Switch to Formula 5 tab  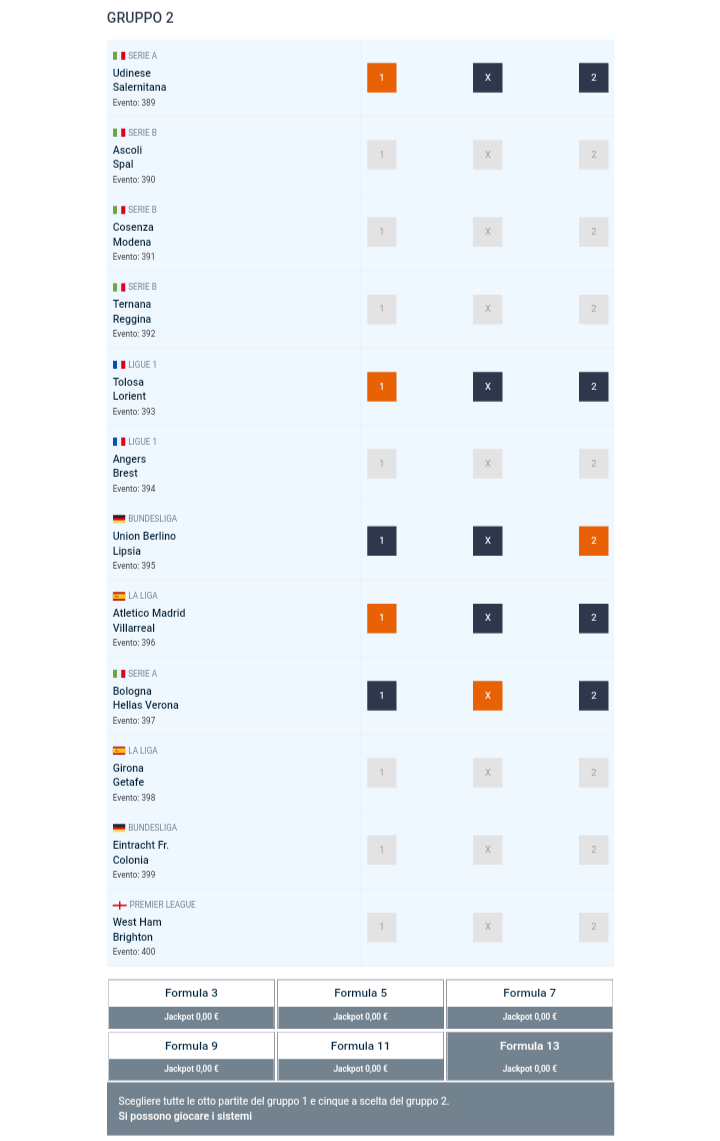[360, 993]
